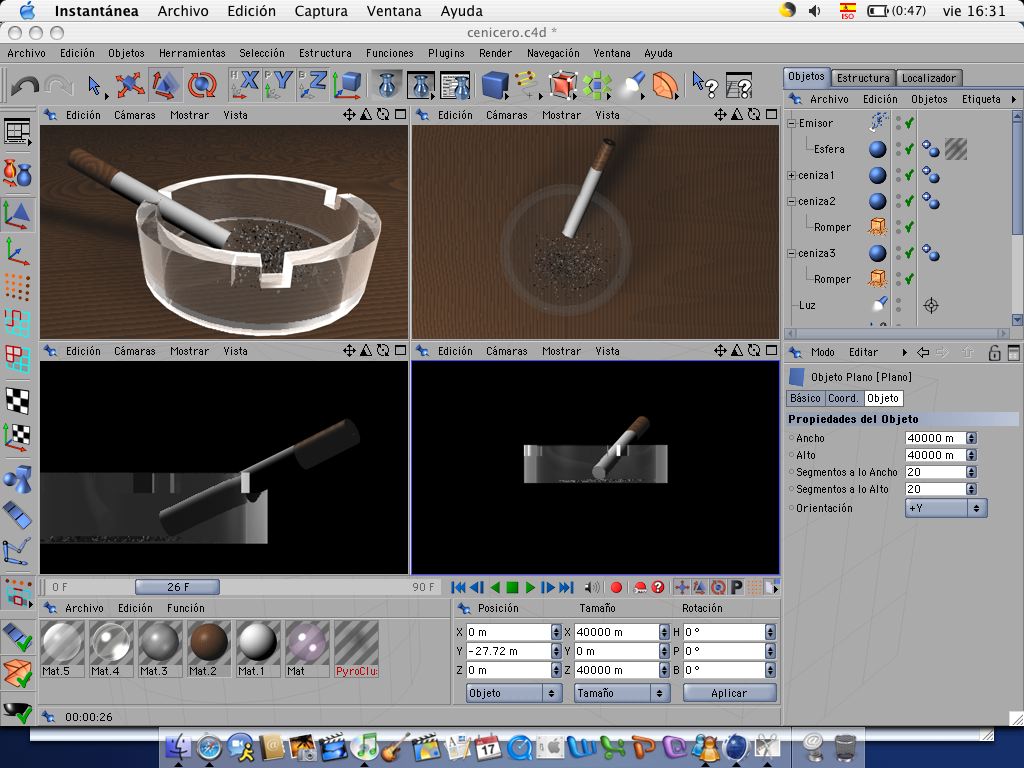Click the world coordinate system icon

pos(347,85)
